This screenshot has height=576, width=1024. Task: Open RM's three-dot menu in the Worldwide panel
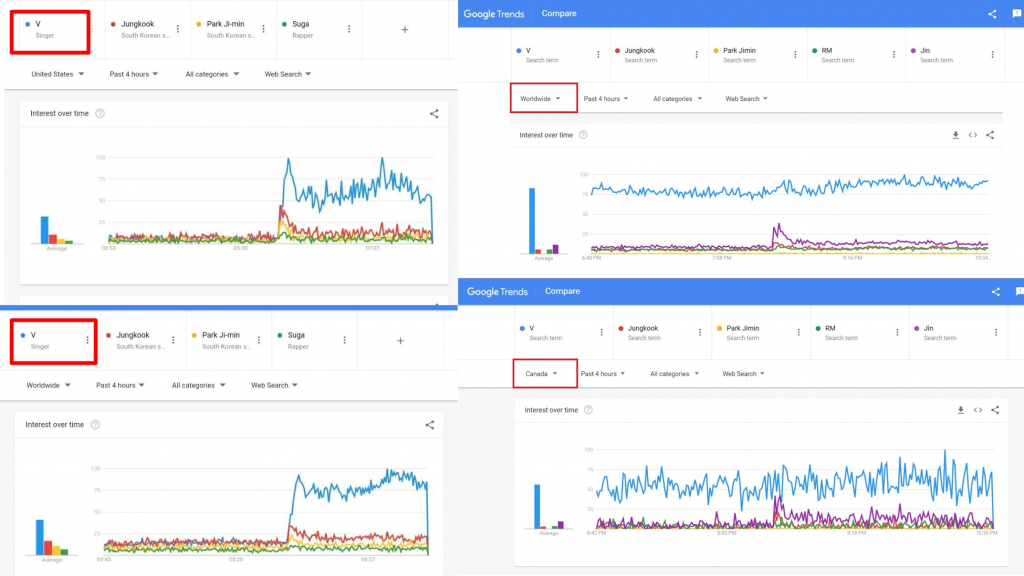(x=893, y=55)
